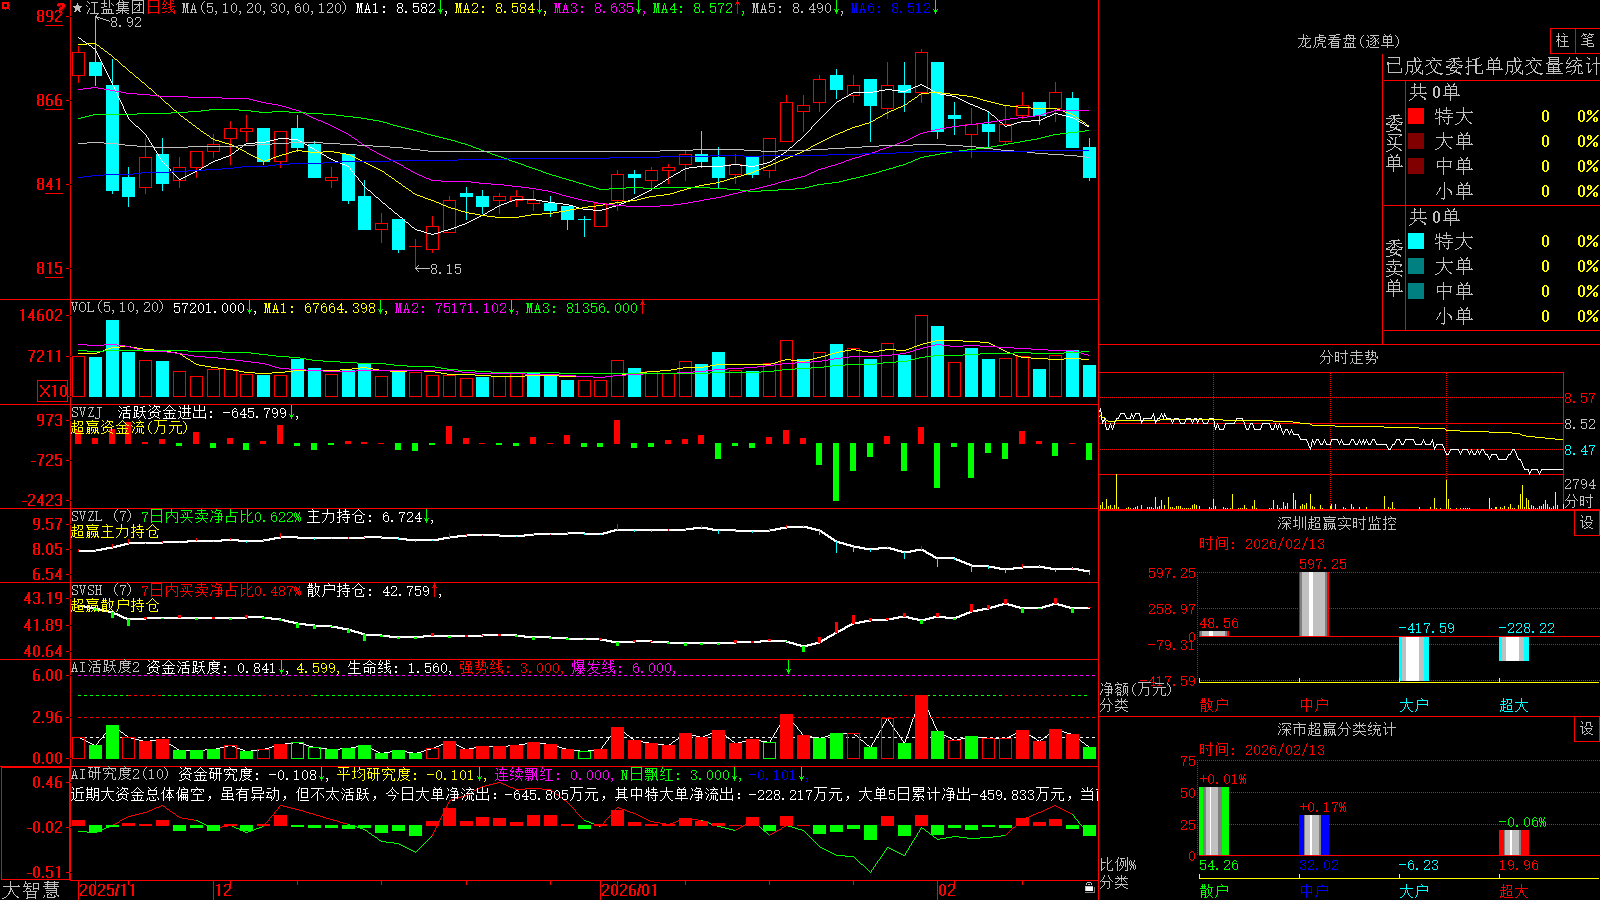1600x900 pixels.
Task: Click cyan 特大 swatch under 委卖单
Action: tap(1416, 241)
